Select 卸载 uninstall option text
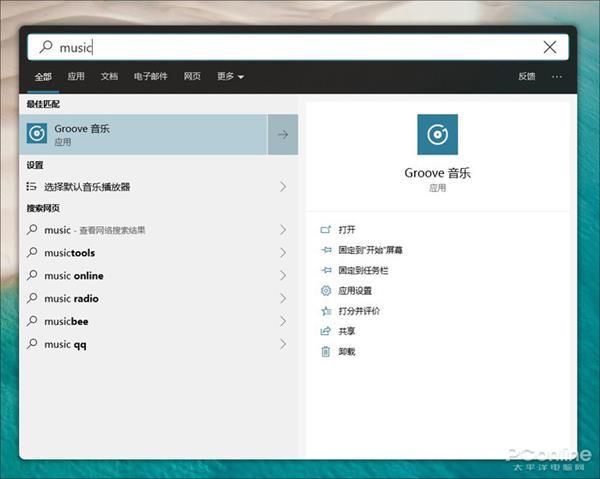This screenshot has width=600, height=479. pyautogui.click(x=347, y=351)
